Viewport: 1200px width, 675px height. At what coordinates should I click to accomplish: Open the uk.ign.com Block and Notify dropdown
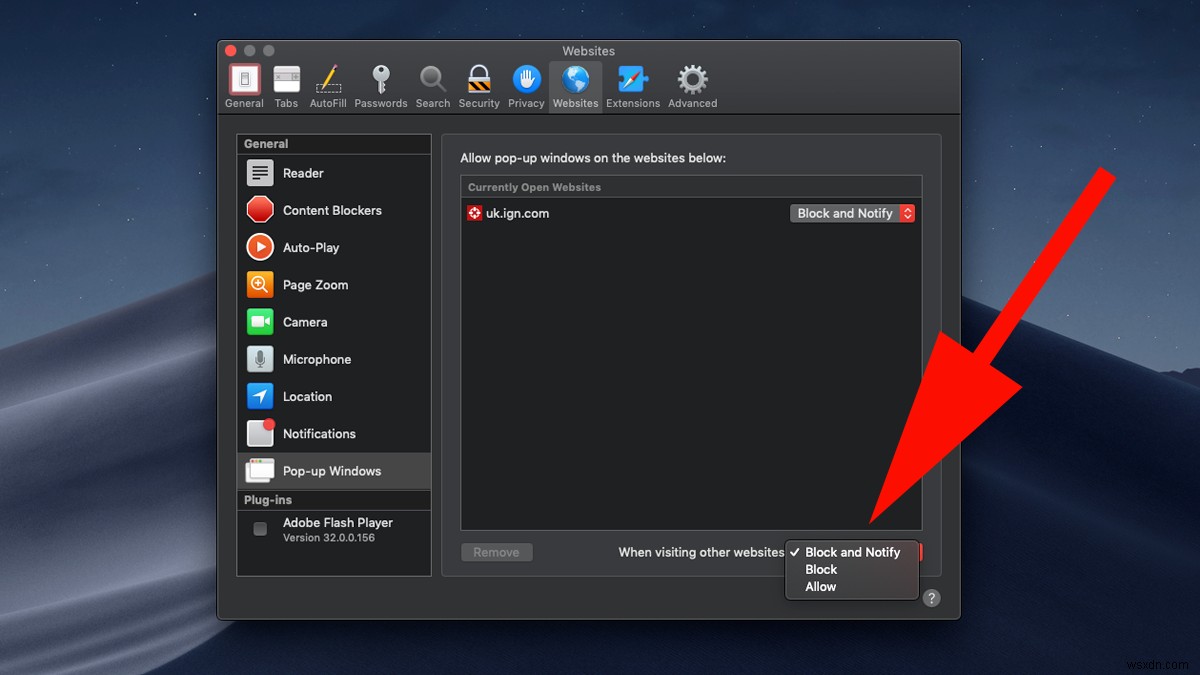pos(852,213)
